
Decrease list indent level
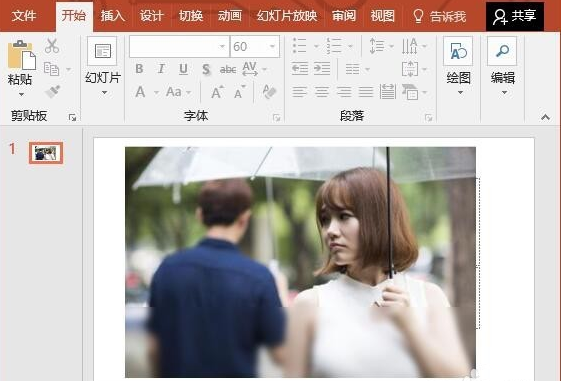click(300, 68)
